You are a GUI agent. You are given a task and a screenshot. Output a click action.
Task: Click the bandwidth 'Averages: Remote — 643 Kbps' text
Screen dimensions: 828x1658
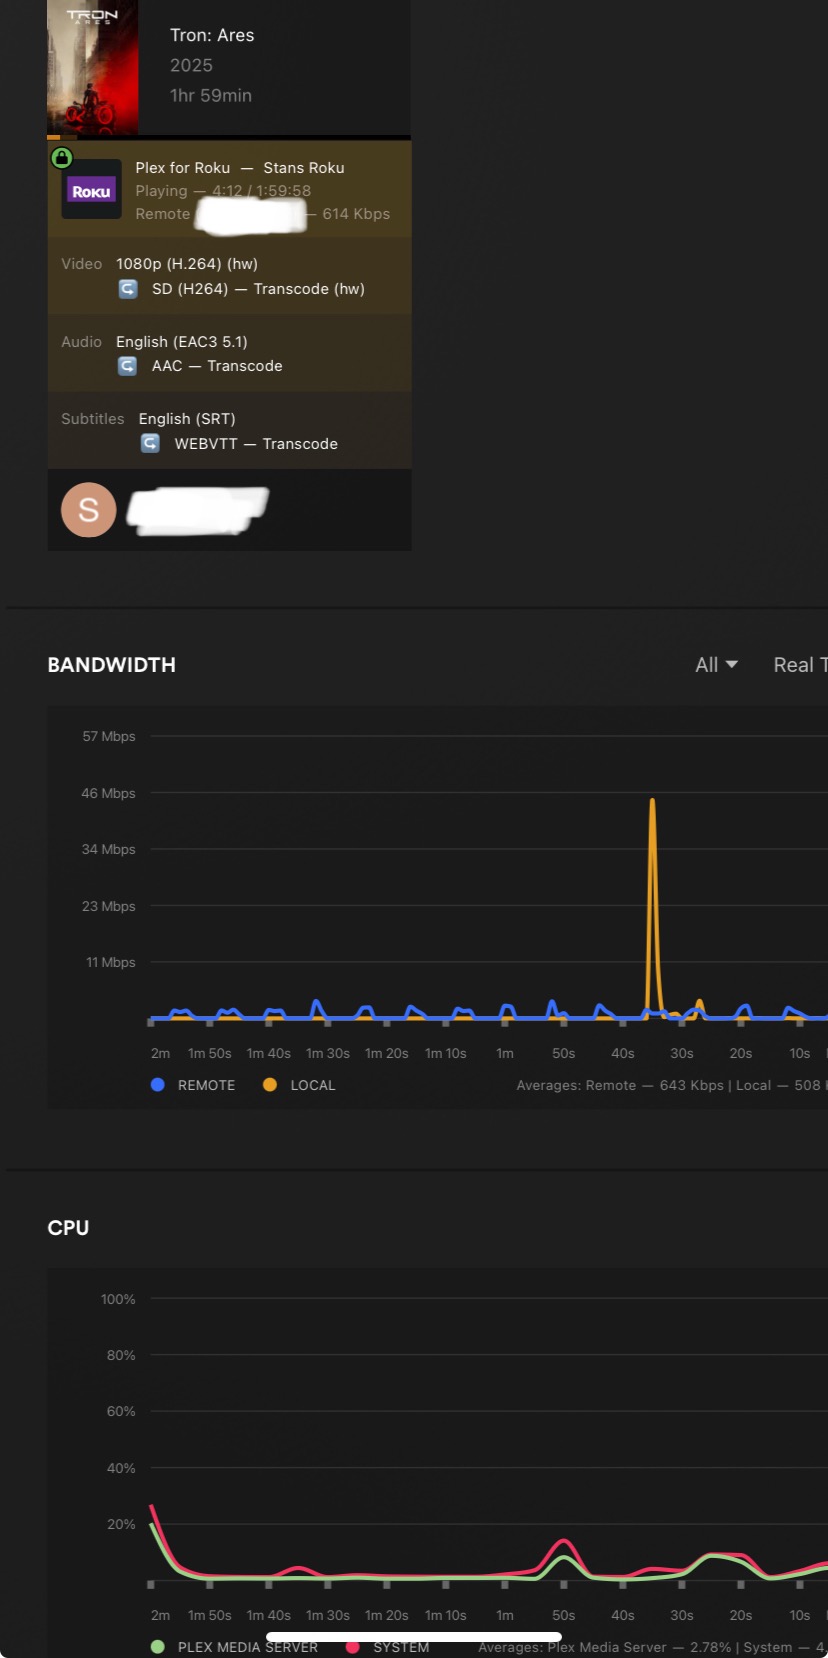(611, 1085)
